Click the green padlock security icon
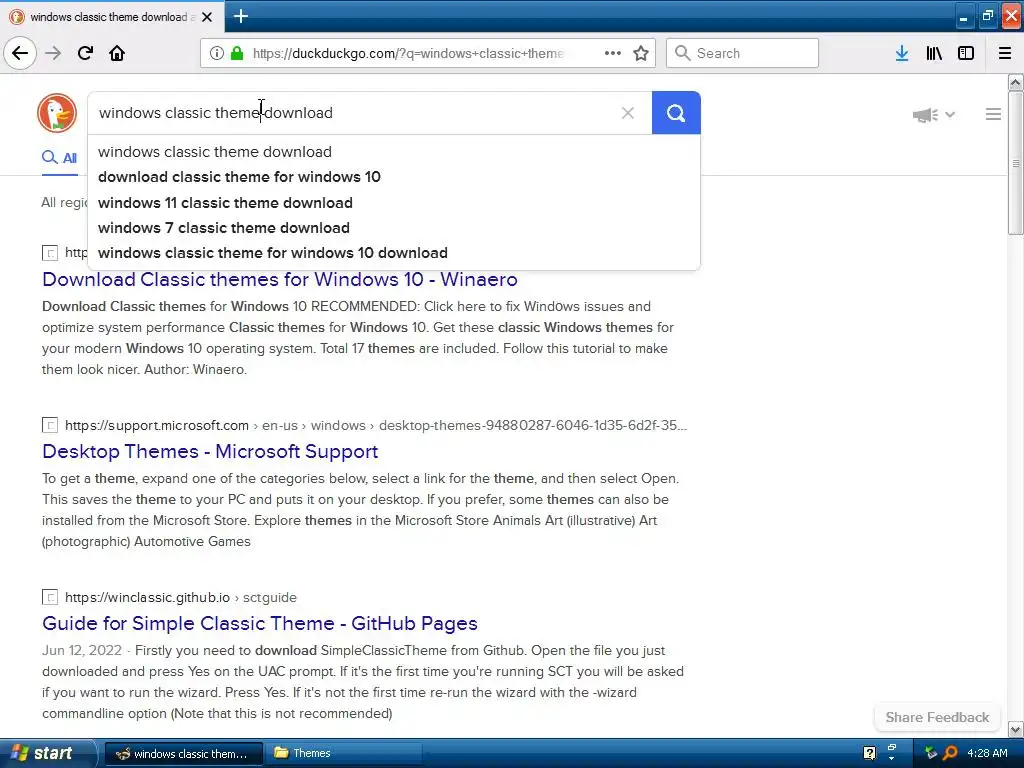The width and height of the screenshot is (1024, 768). [x=237, y=53]
